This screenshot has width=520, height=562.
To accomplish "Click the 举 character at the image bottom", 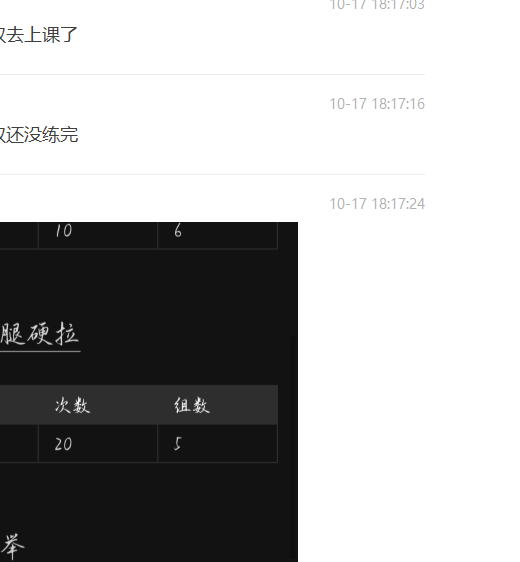I will tap(13, 547).
